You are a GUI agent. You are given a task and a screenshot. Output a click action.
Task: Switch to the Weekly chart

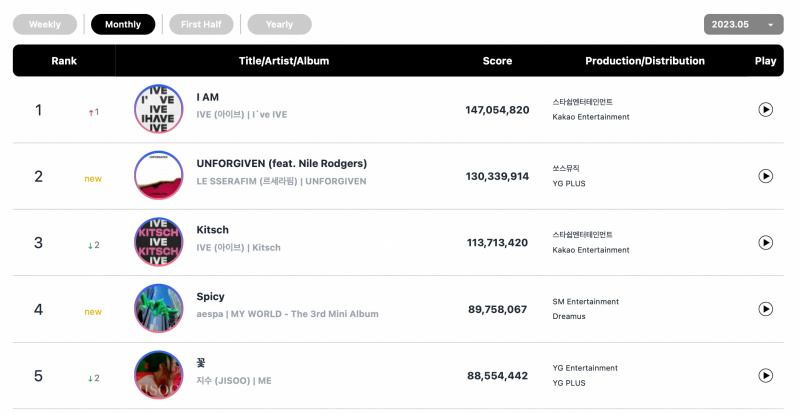coord(45,25)
